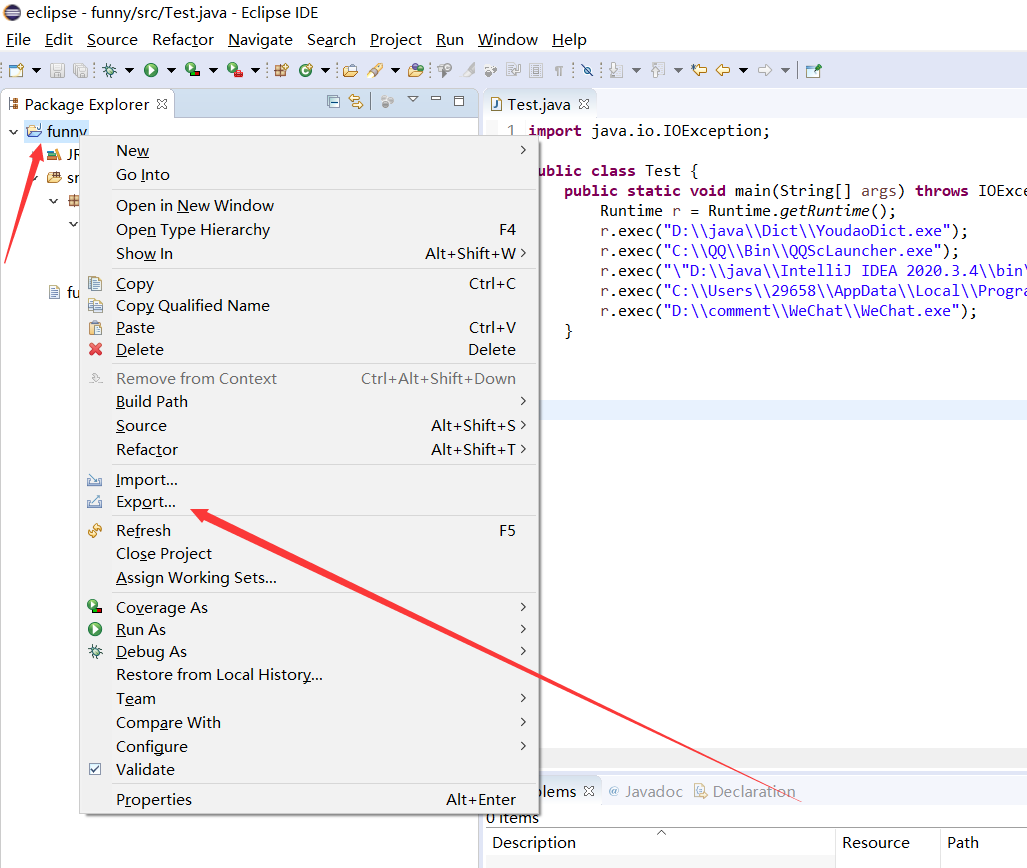Image resolution: width=1027 pixels, height=868 pixels.
Task: Sort by the Resource column header
Action: 887,843
